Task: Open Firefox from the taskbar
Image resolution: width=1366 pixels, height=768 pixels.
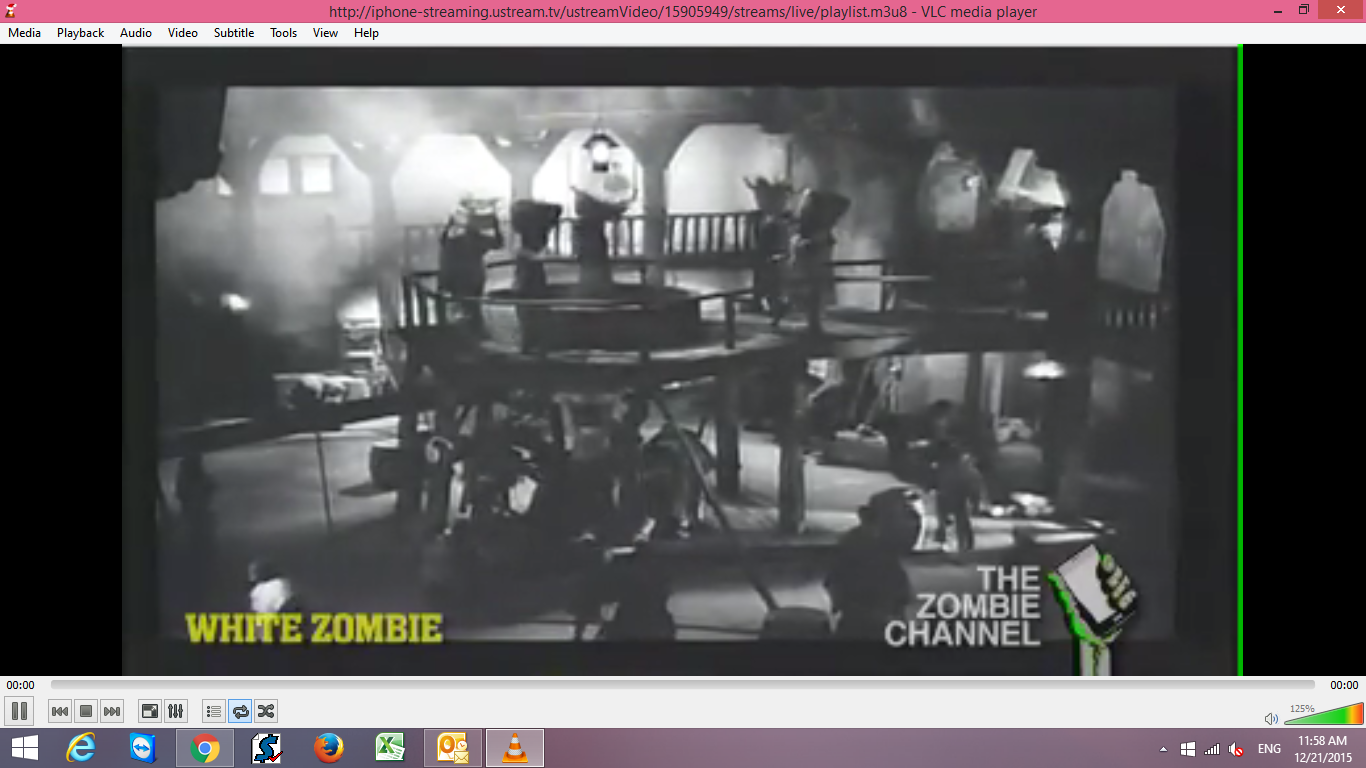Action: click(329, 748)
